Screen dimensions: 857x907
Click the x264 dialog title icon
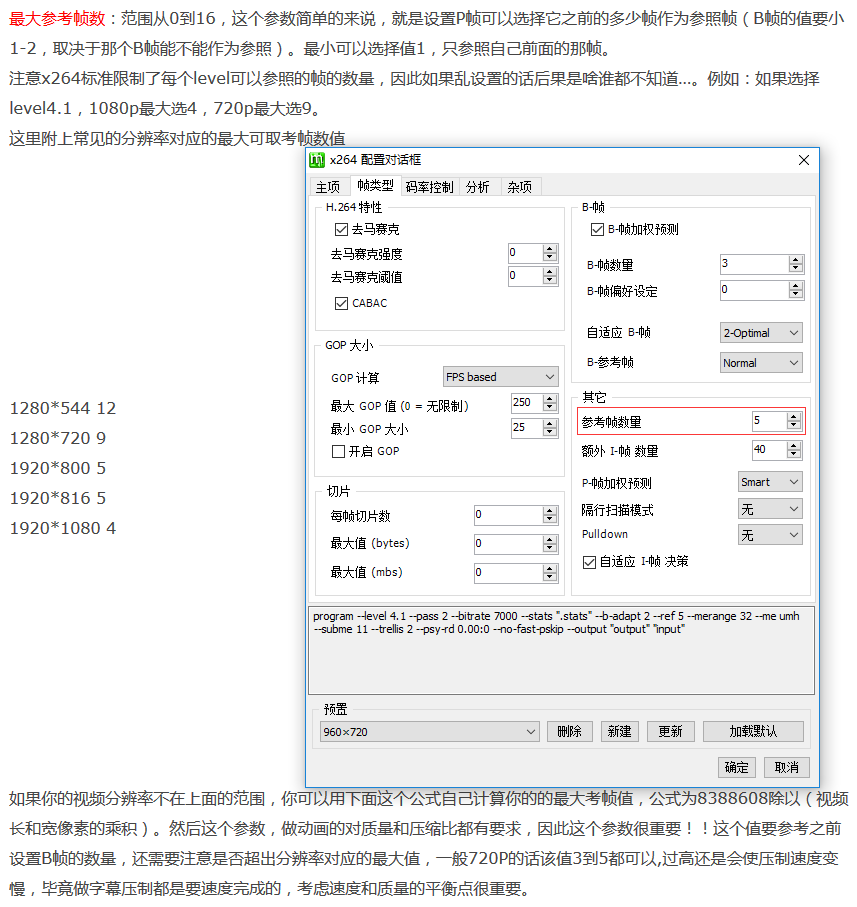coord(316,160)
